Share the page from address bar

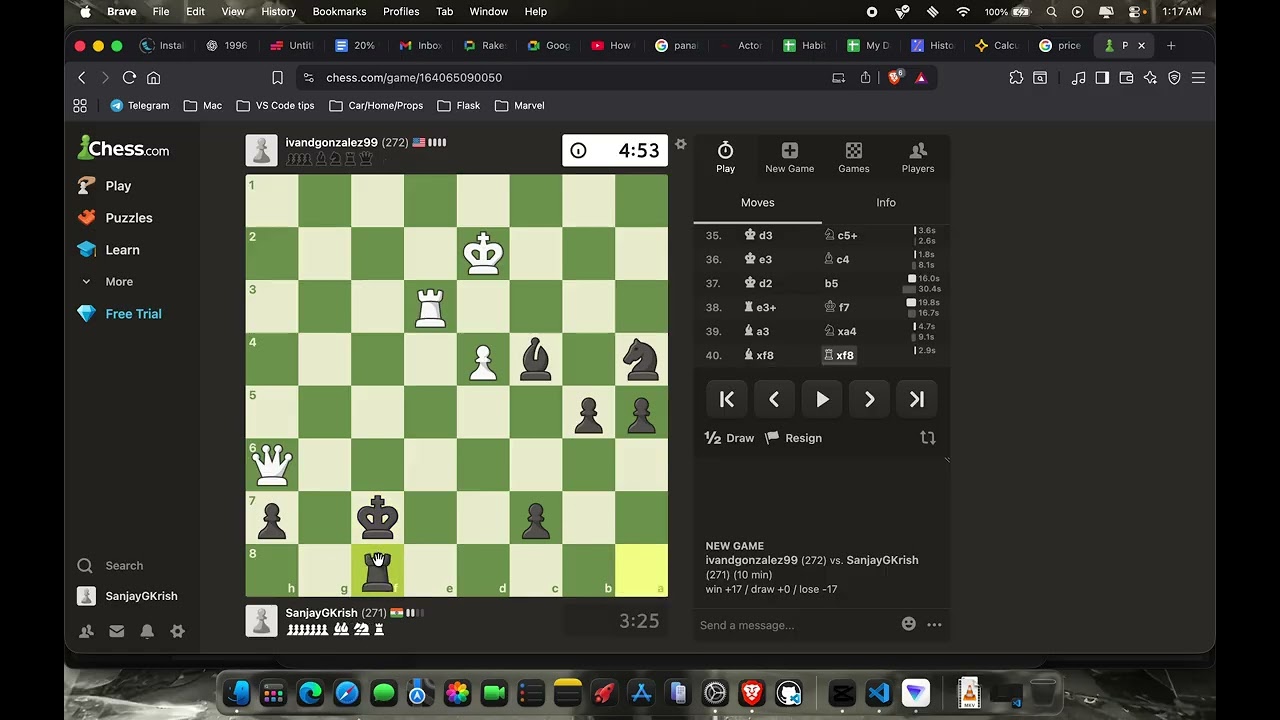(865, 78)
